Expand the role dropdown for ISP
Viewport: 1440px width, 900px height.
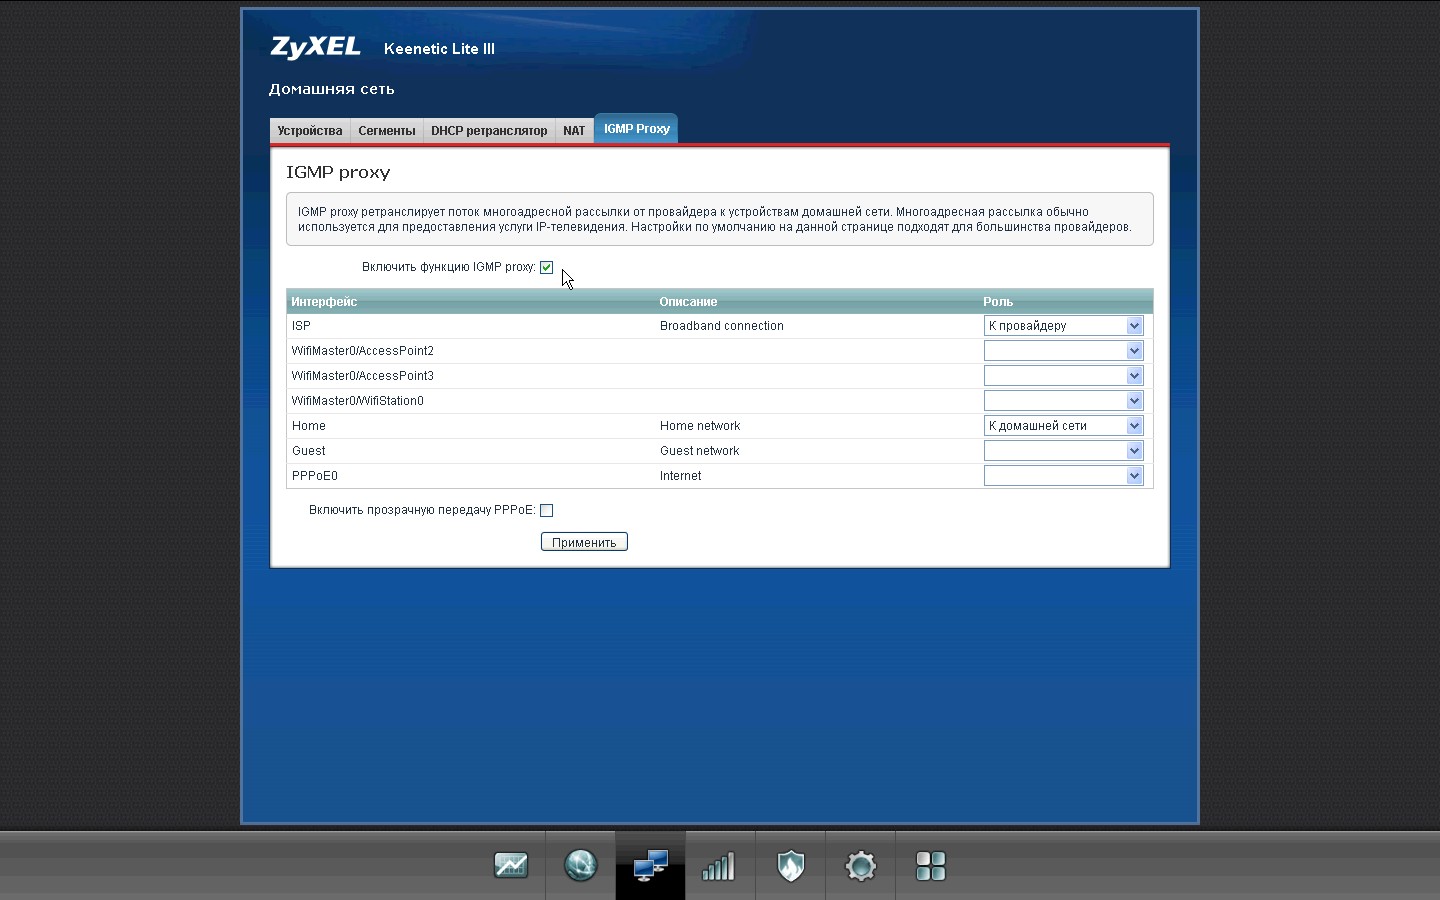pos(1063,326)
